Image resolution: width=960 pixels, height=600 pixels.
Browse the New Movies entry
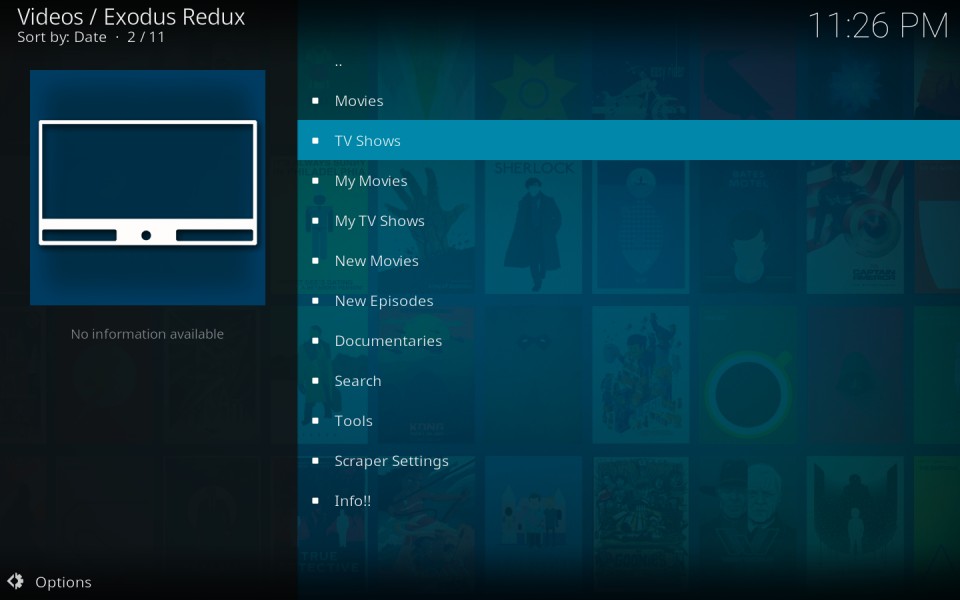(x=628, y=260)
